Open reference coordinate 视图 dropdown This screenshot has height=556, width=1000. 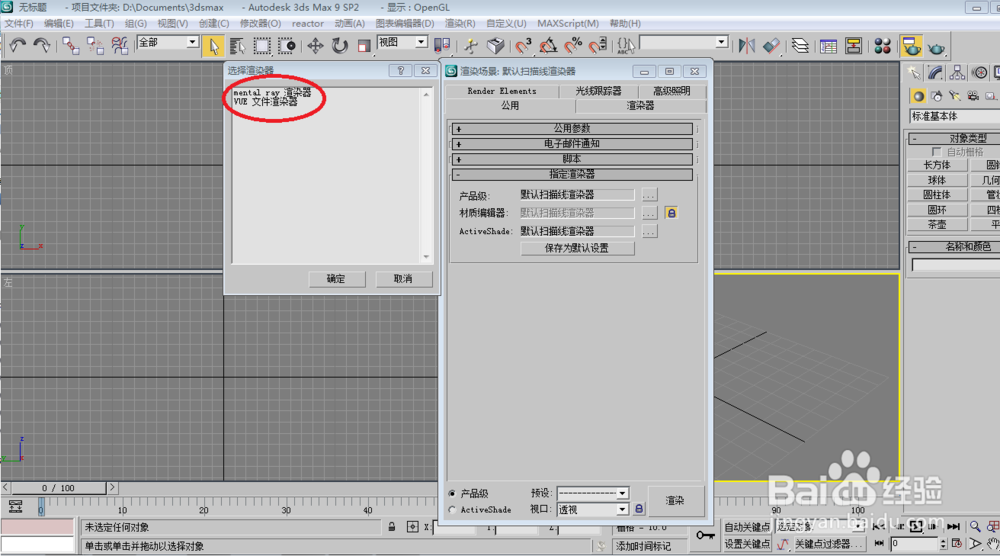pyautogui.click(x=421, y=42)
